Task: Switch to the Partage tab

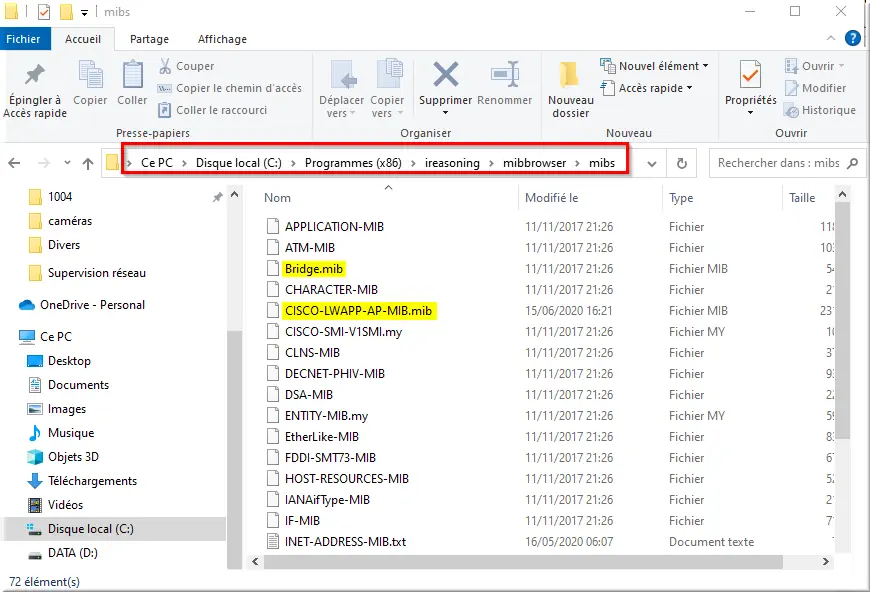Action: 149,39
